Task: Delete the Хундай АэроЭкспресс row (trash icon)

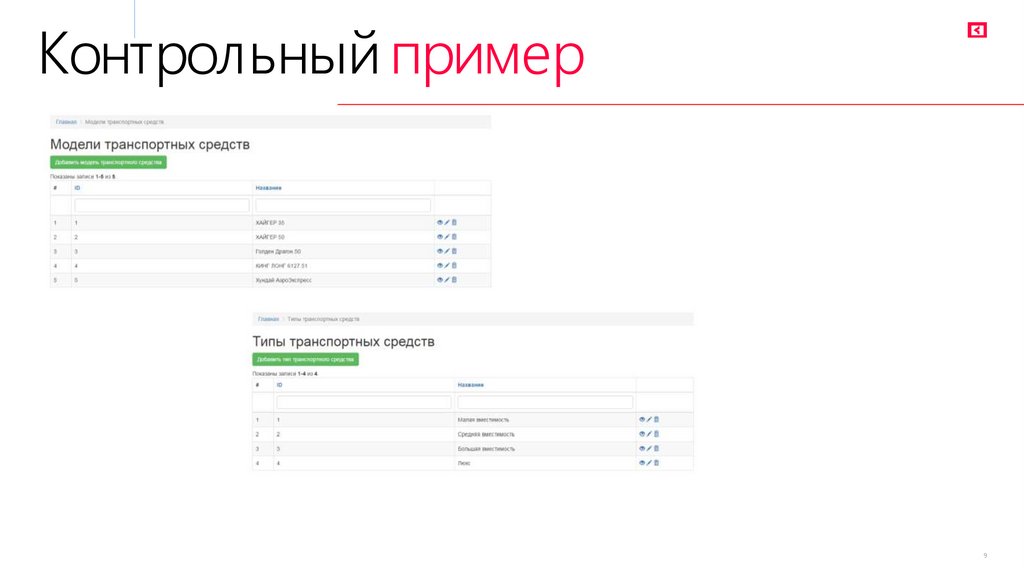Action: [x=455, y=280]
